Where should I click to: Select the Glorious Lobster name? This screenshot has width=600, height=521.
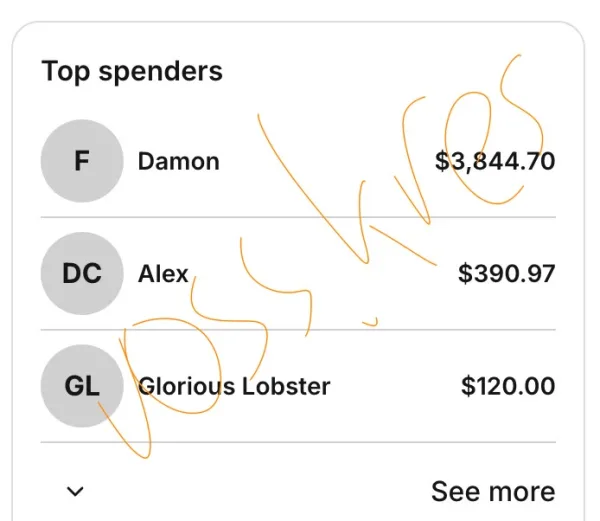[234, 386]
